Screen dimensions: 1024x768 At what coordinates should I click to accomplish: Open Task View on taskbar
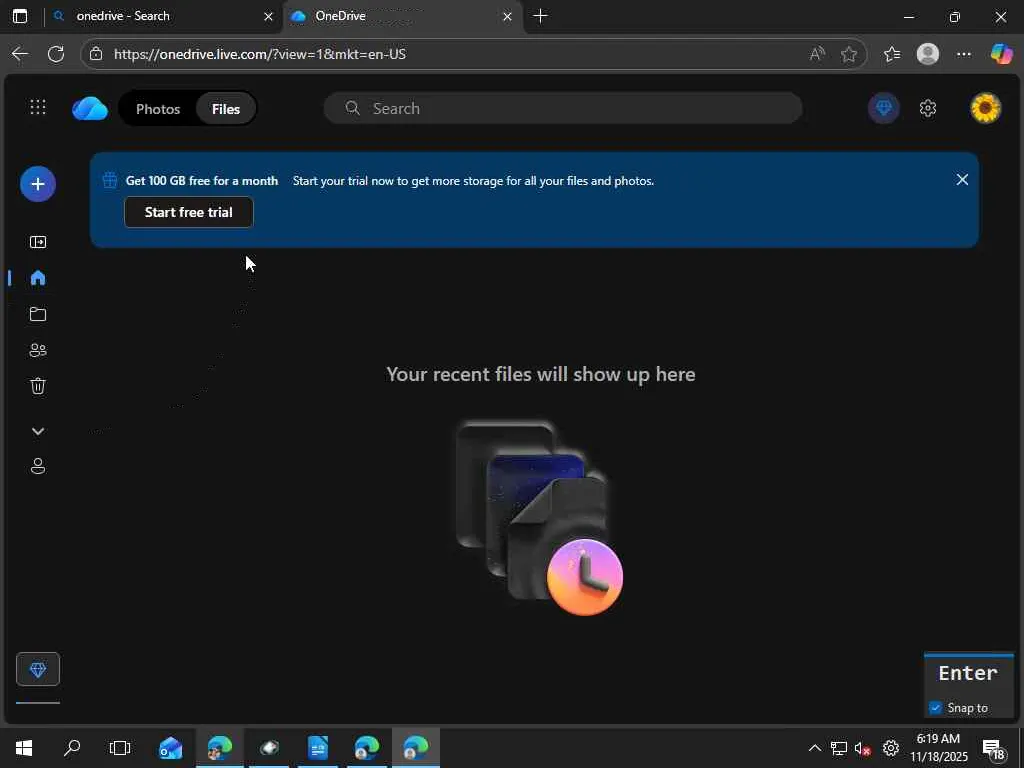pyautogui.click(x=120, y=748)
